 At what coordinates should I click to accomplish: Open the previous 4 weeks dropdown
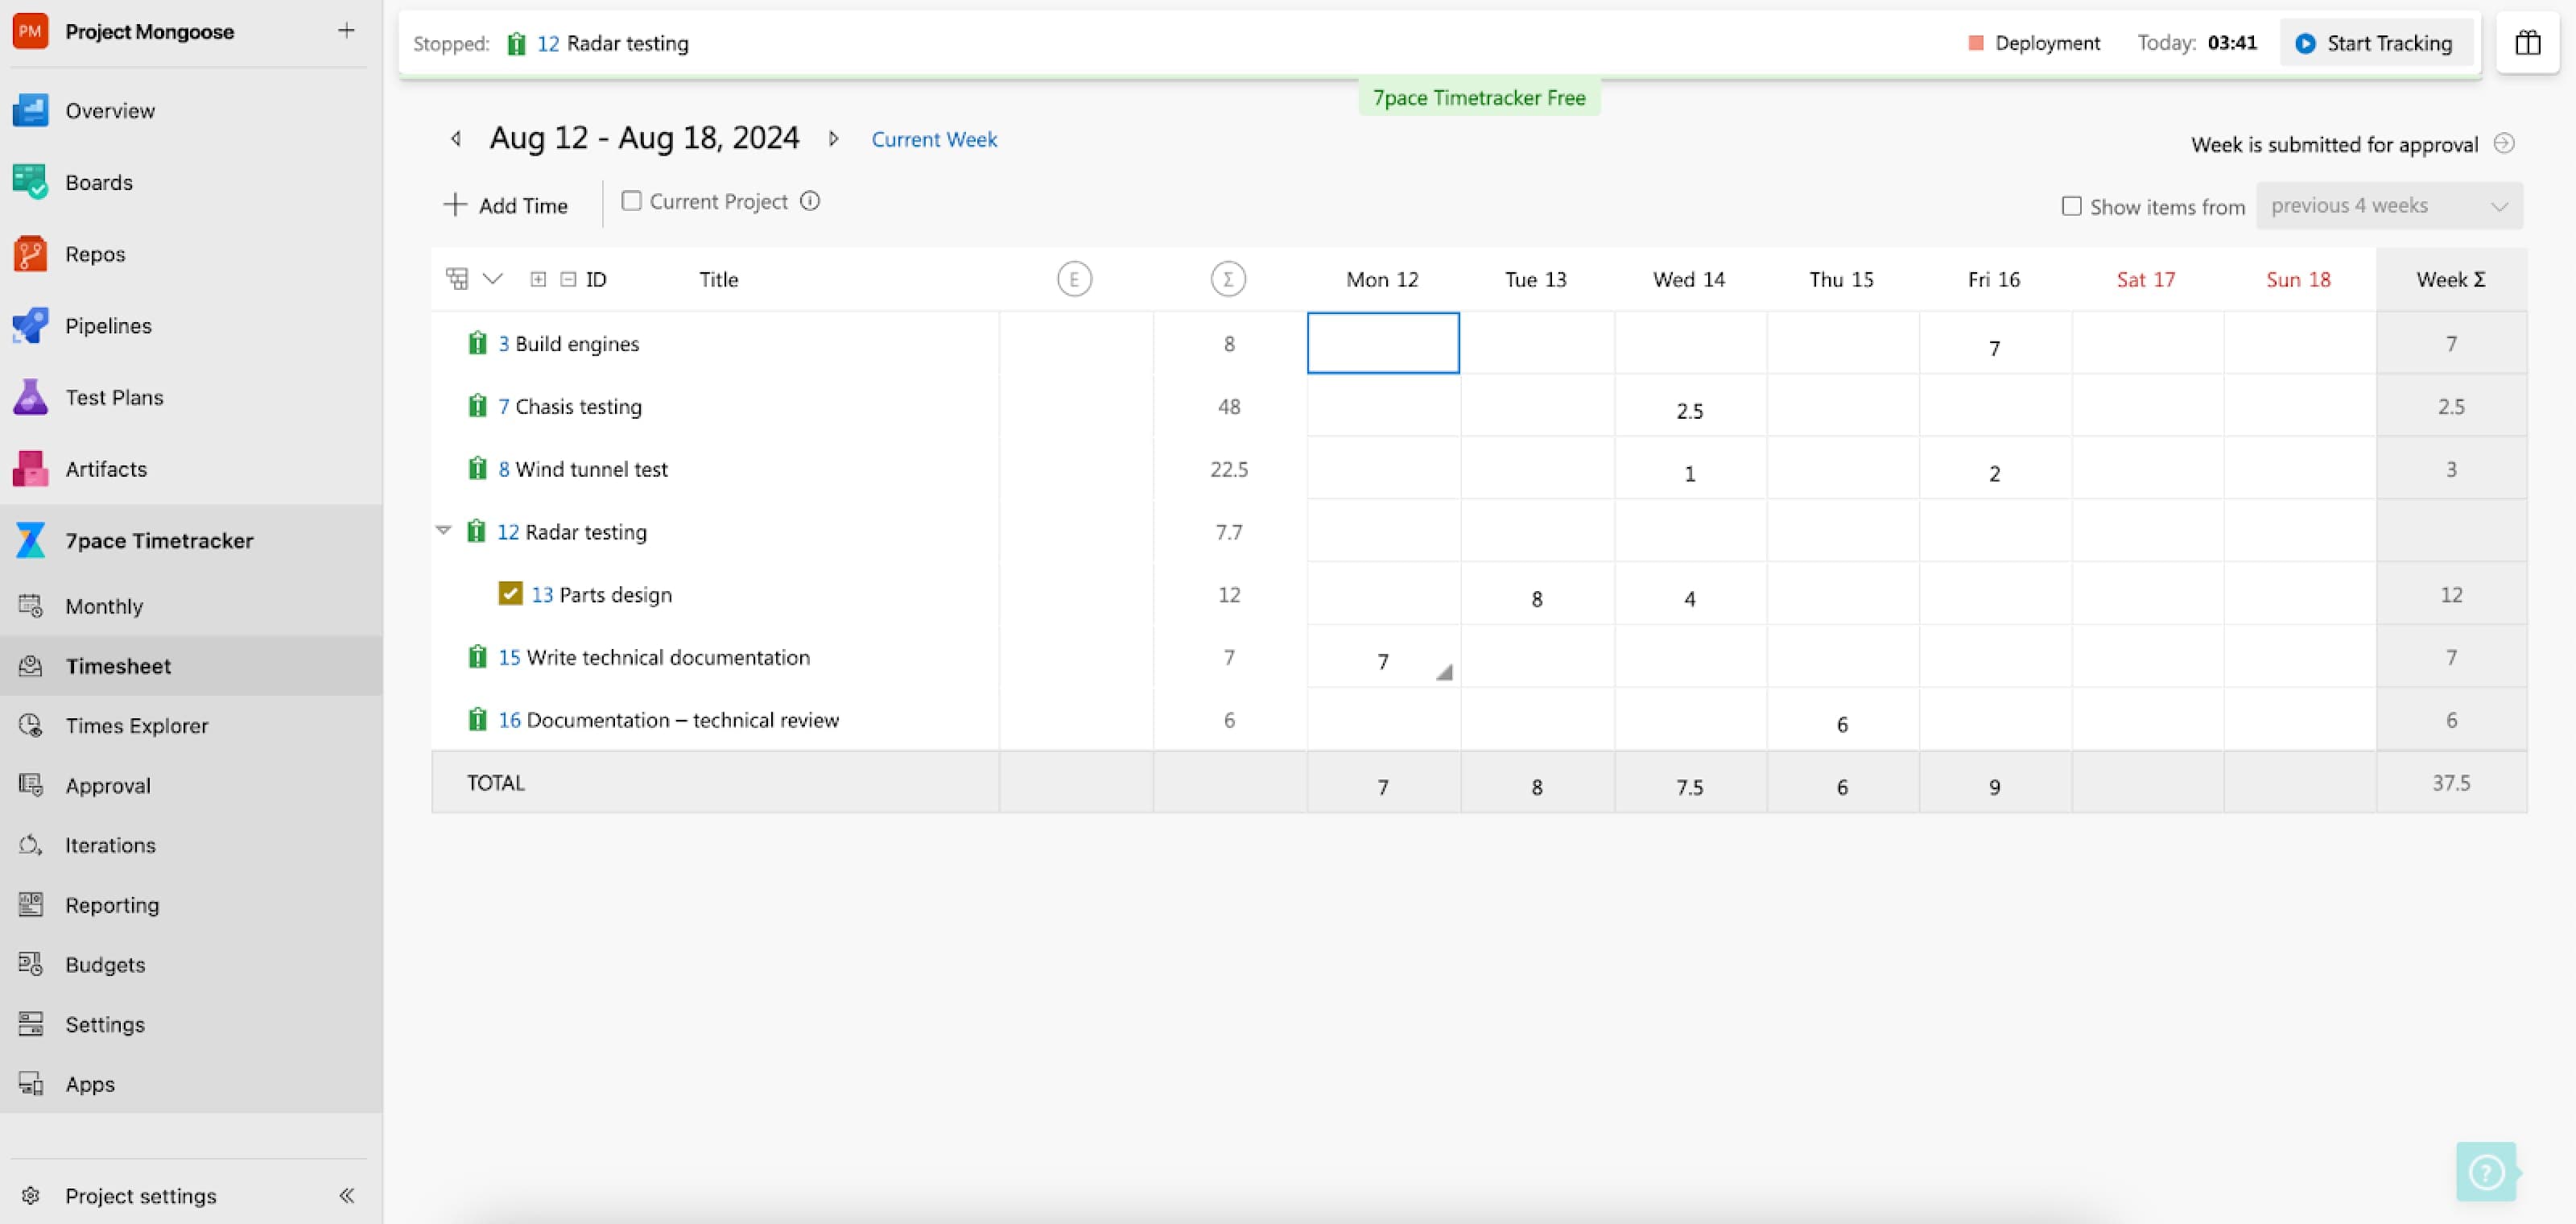coord(2389,206)
